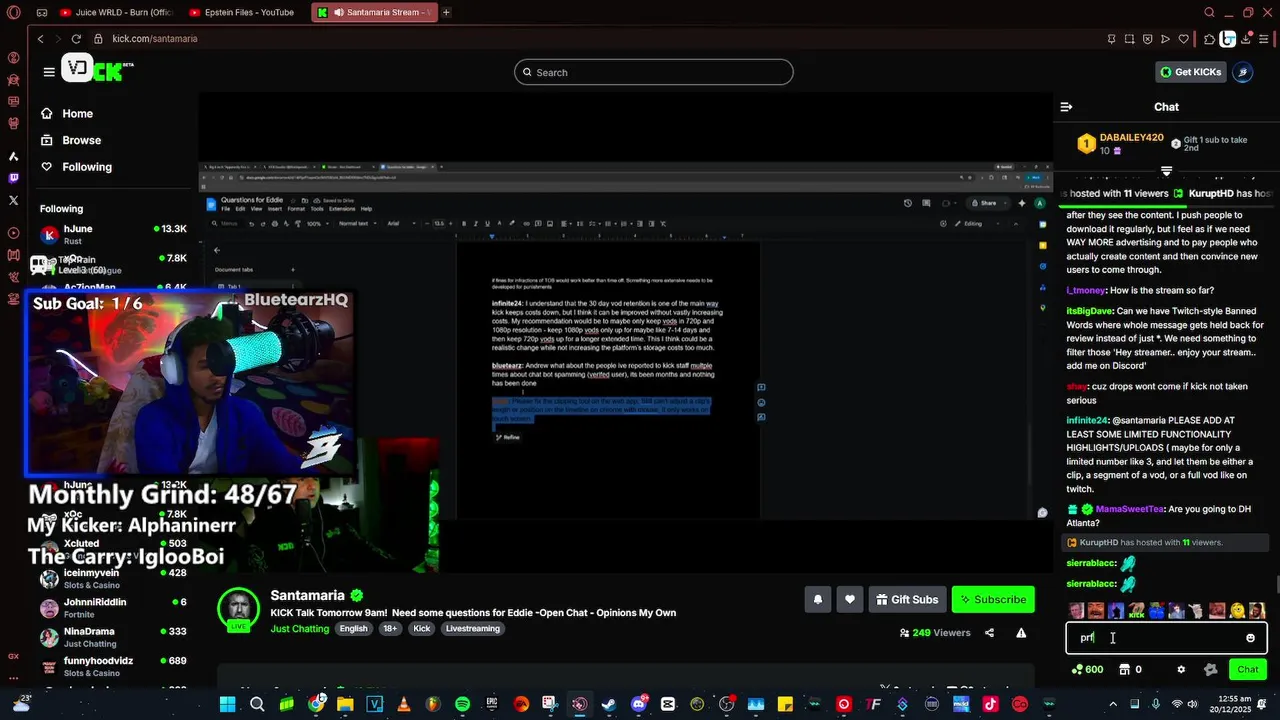
Task: Open the channel points shop icon
Action: click(1124, 669)
